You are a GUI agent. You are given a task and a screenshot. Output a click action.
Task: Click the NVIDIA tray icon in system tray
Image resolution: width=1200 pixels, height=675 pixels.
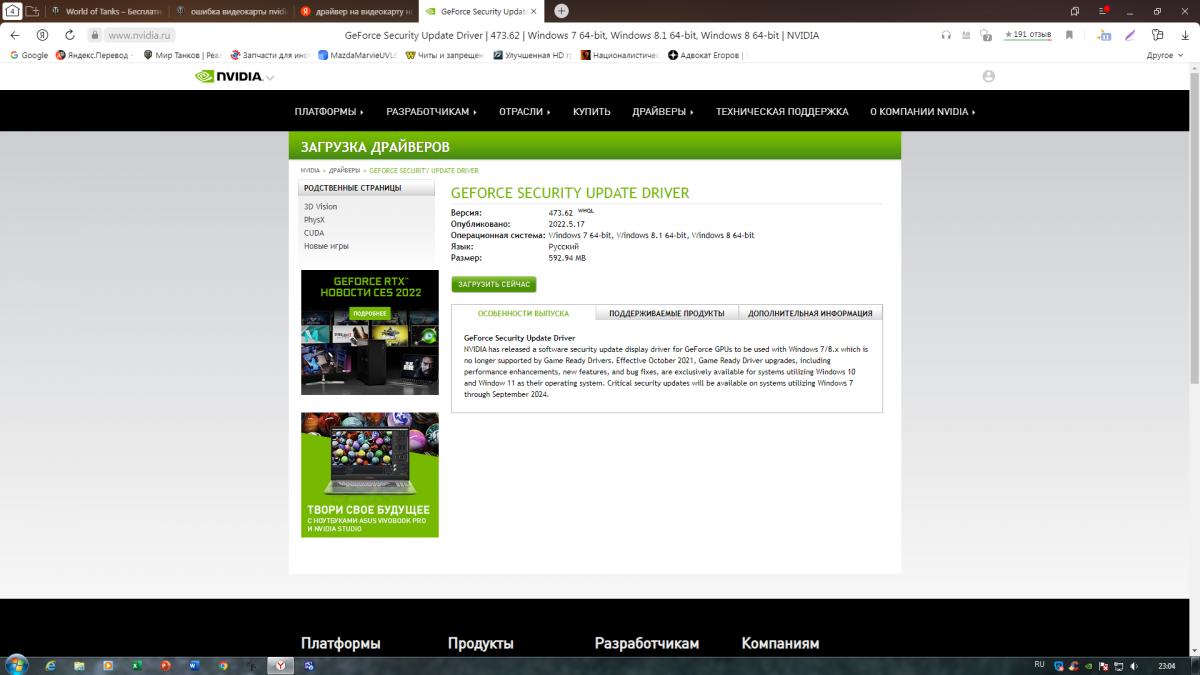pos(1088,666)
